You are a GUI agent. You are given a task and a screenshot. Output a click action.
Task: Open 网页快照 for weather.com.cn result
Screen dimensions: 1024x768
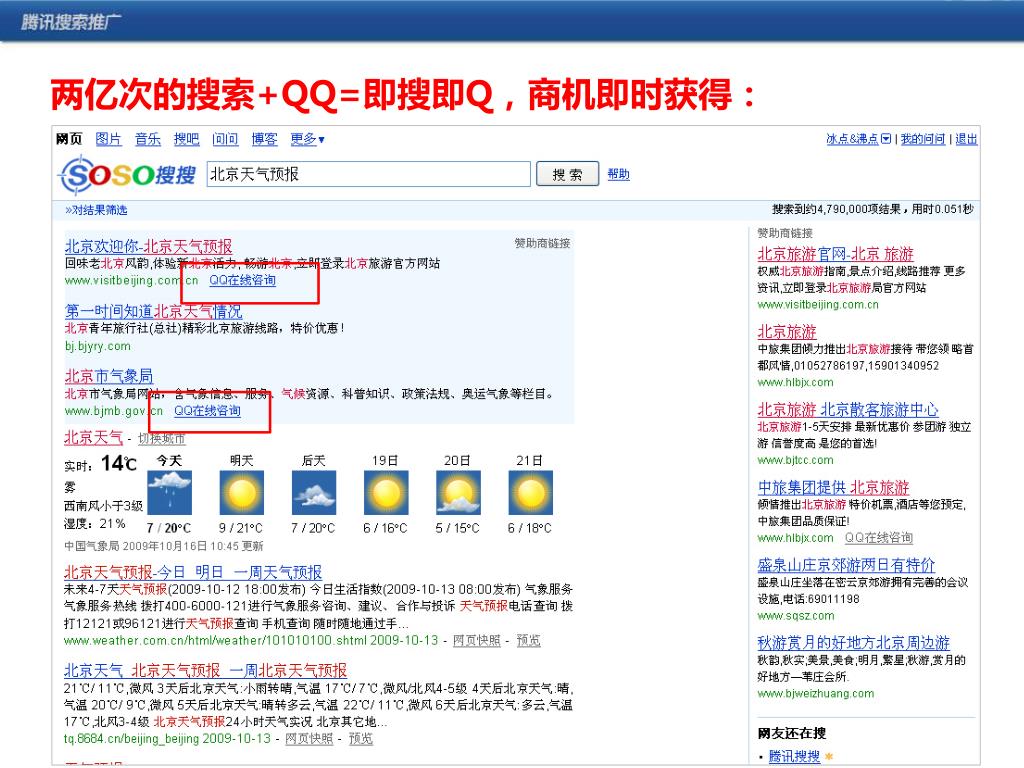(x=477, y=641)
